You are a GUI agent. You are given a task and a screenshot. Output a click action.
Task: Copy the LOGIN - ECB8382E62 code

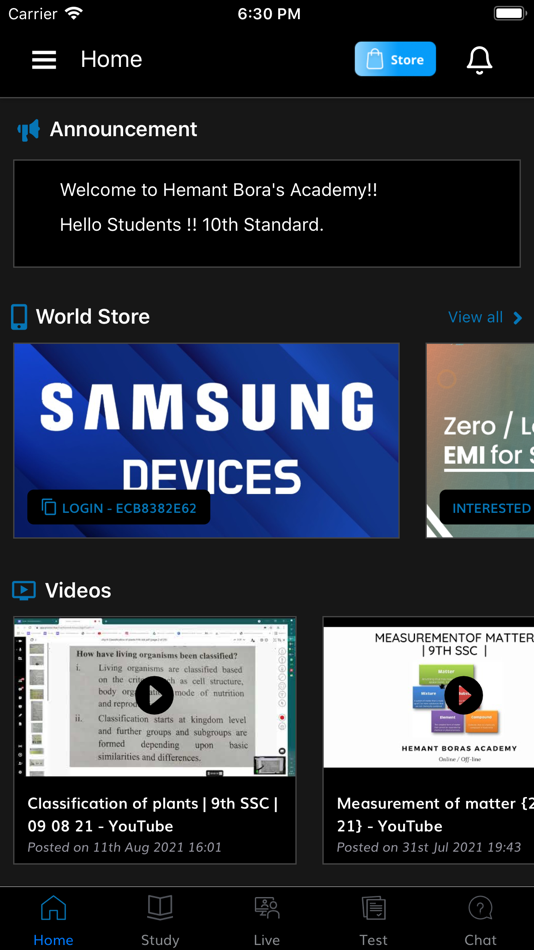click(x=119, y=508)
